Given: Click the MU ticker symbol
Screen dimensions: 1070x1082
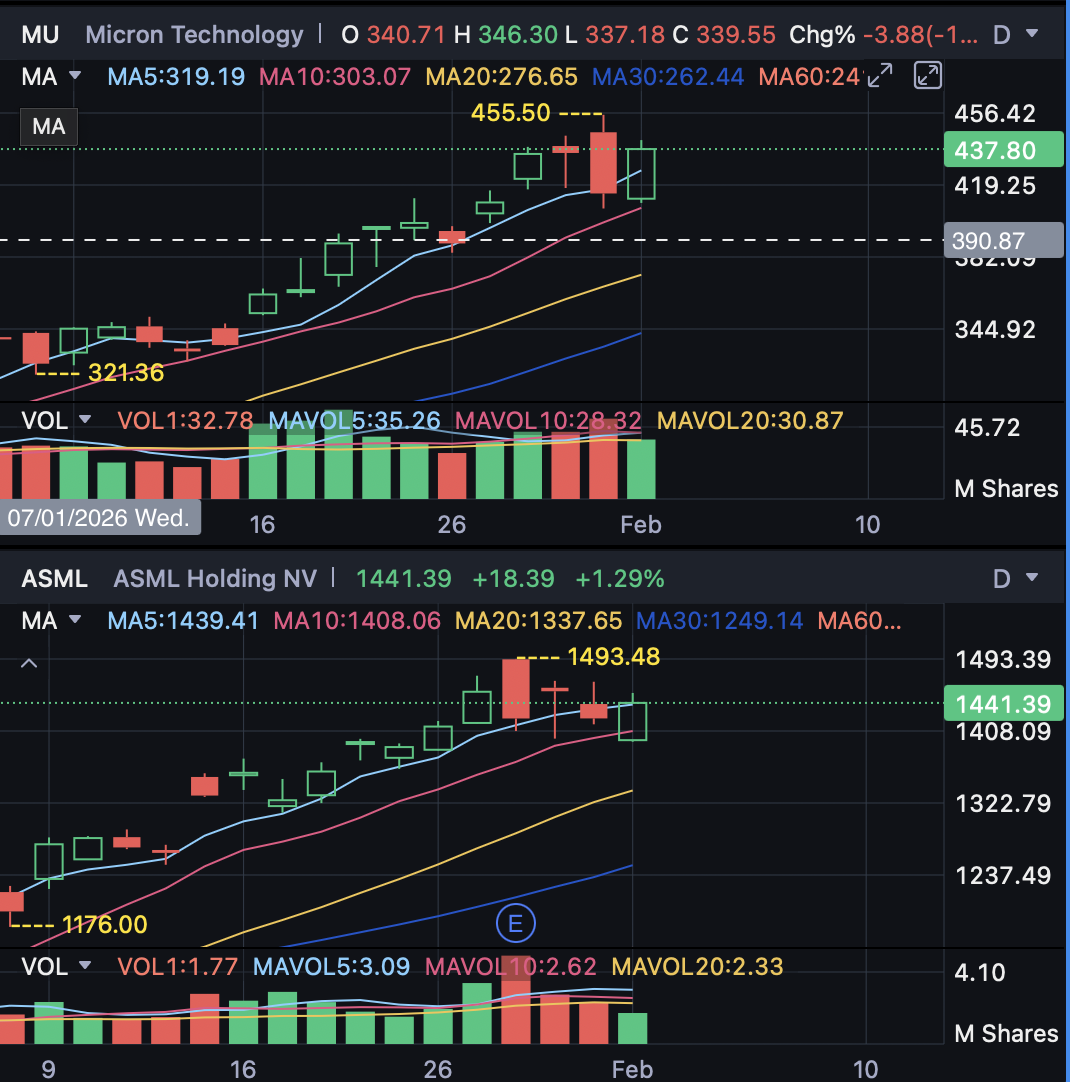Looking at the screenshot, I should pos(40,35).
